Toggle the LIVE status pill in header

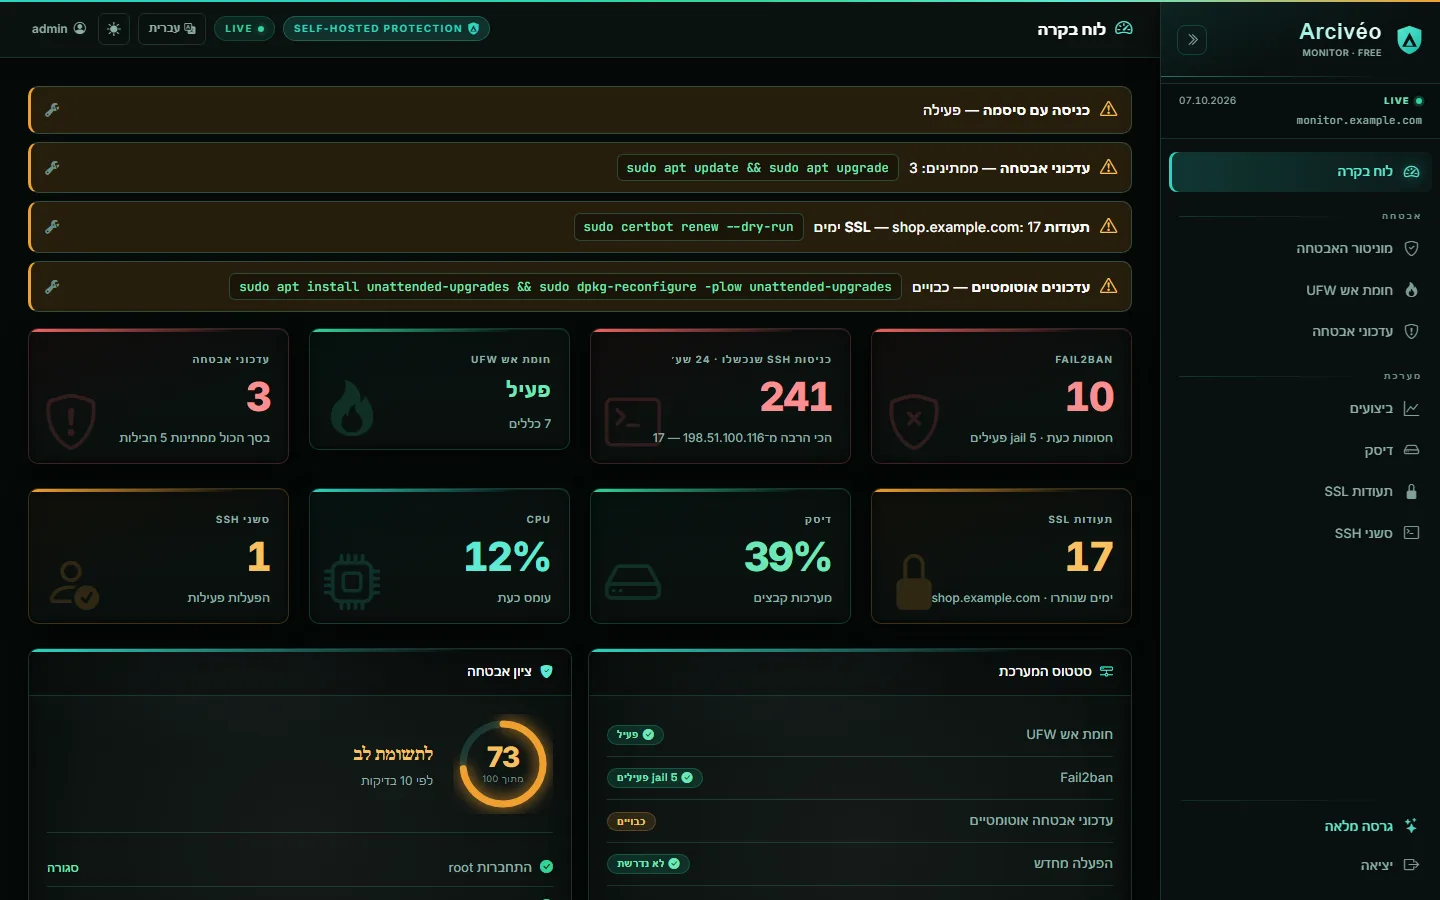(244, 29)
